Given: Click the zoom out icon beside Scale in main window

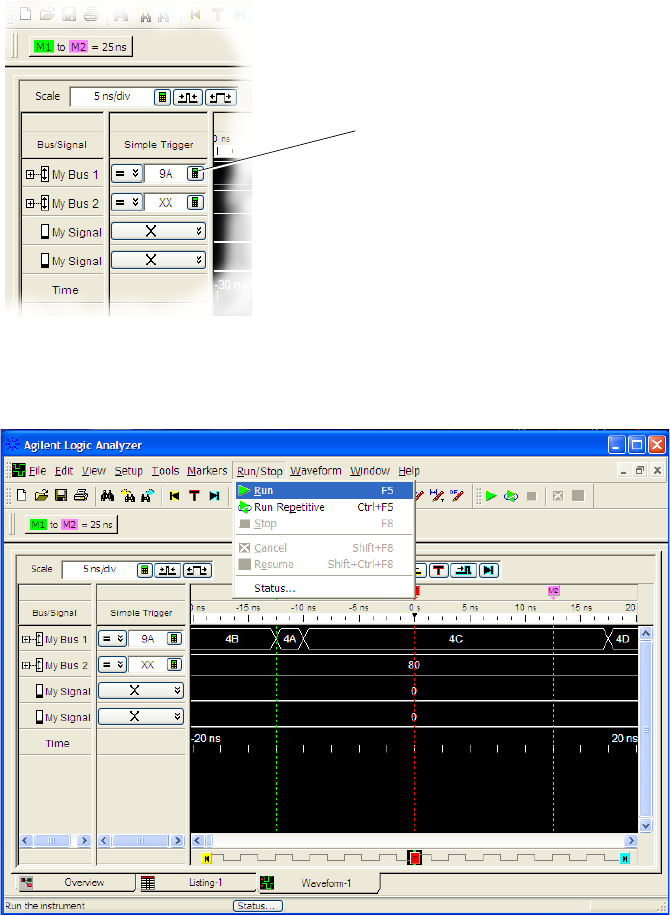Looking at the screenshot, I should (x=168, y=570).
